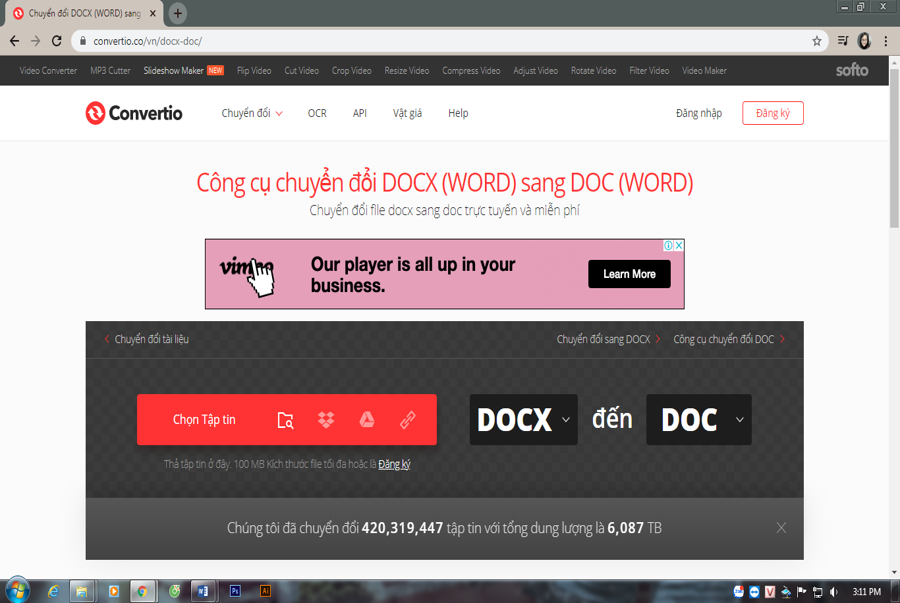This screenshot has width=900, height=603.
Task: Open the Chrome profile avatar
Action: [x=864, y=41]
